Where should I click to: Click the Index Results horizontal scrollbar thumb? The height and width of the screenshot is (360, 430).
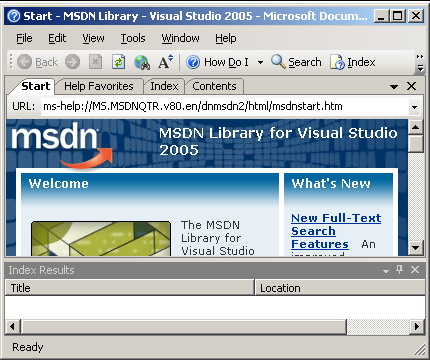[184, 326]
